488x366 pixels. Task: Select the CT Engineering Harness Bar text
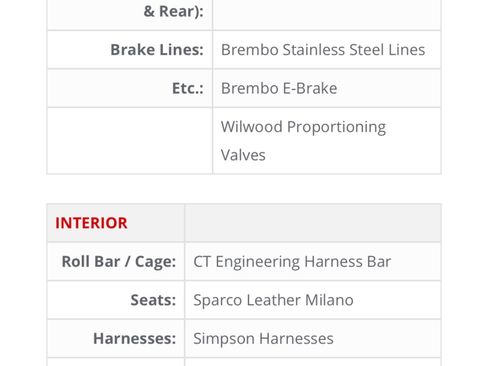click(x=292, y=262)
